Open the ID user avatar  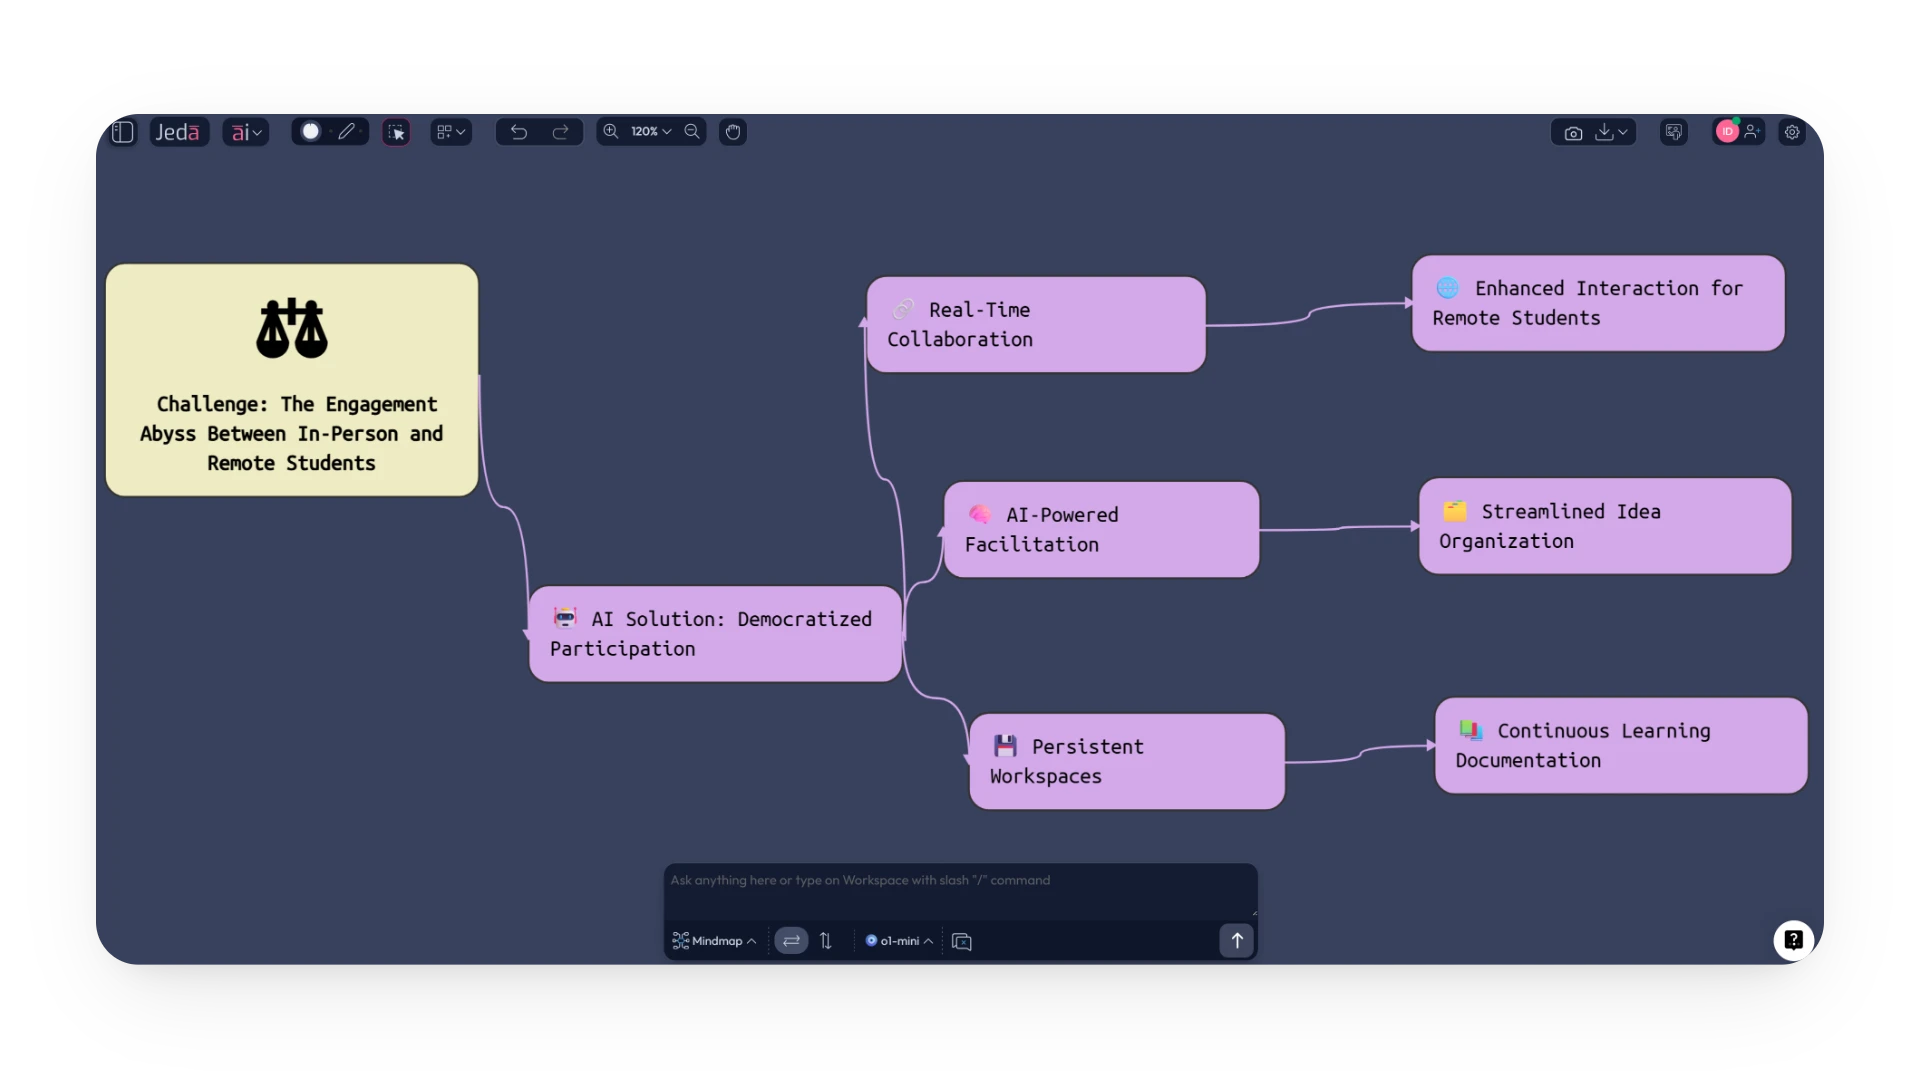coord(1727,131)
